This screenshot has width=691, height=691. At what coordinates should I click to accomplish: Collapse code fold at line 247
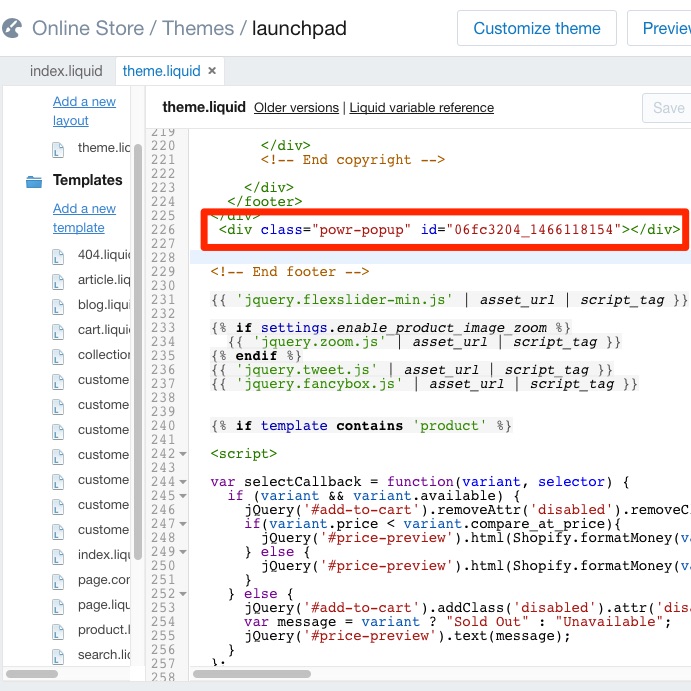[x=183, y=524]
